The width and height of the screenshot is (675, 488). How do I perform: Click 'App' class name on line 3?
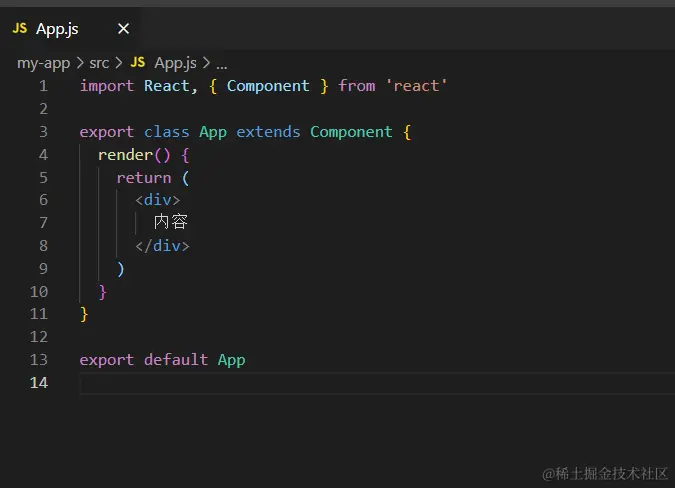coord(213,132)
